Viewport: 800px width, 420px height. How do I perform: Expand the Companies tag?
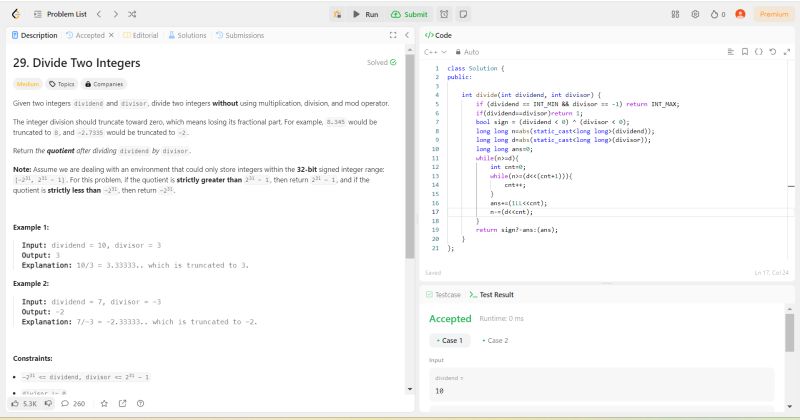104,84
